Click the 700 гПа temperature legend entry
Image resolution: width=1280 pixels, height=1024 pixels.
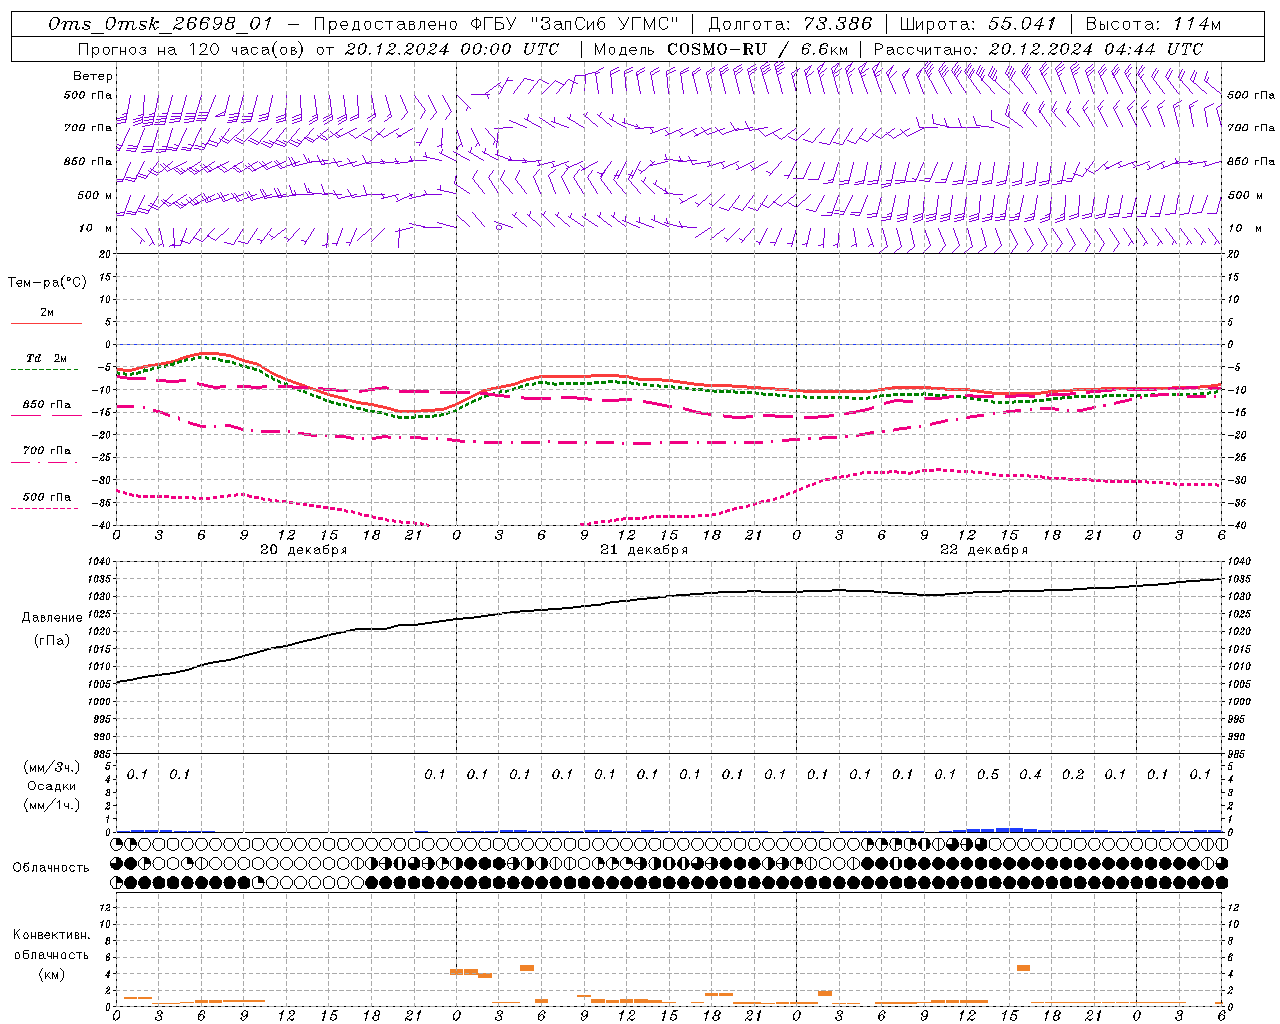[x=46, y=451]
